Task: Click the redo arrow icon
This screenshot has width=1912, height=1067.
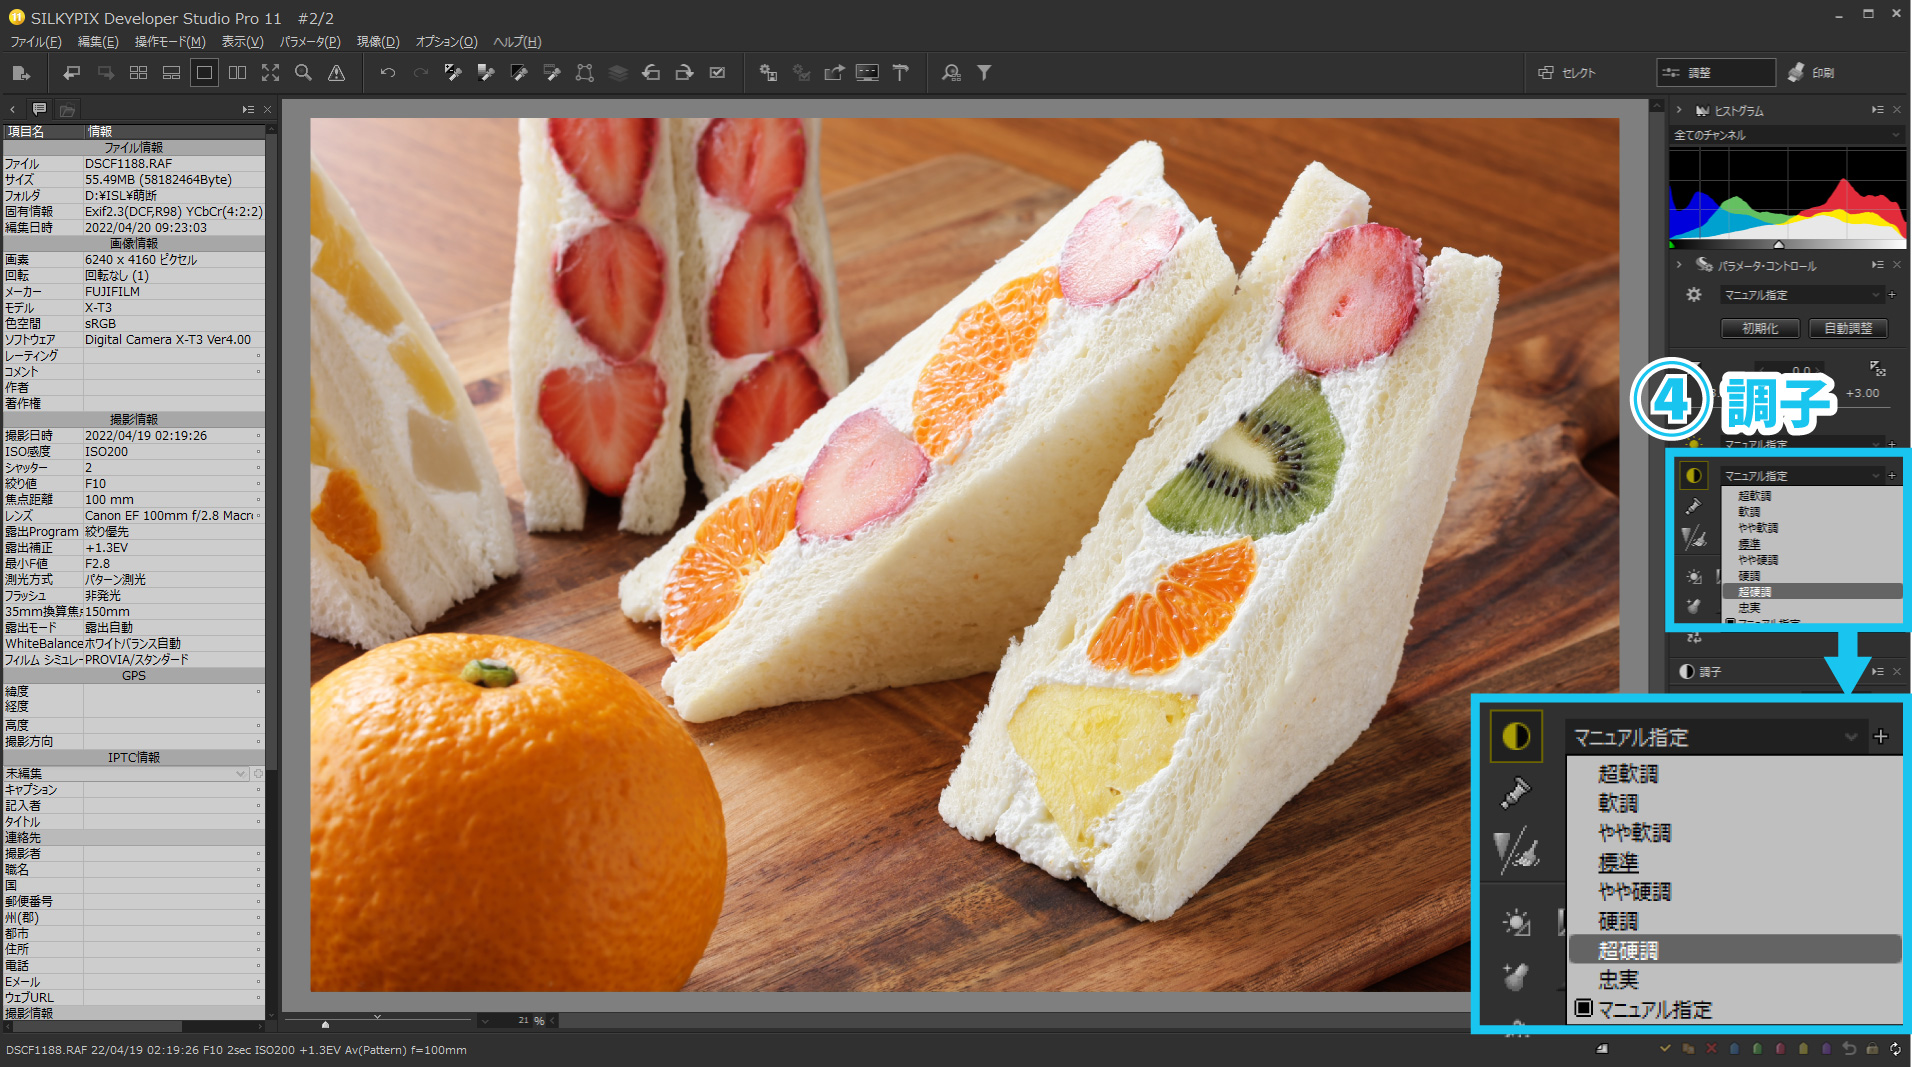Action: tap(421, 73)
